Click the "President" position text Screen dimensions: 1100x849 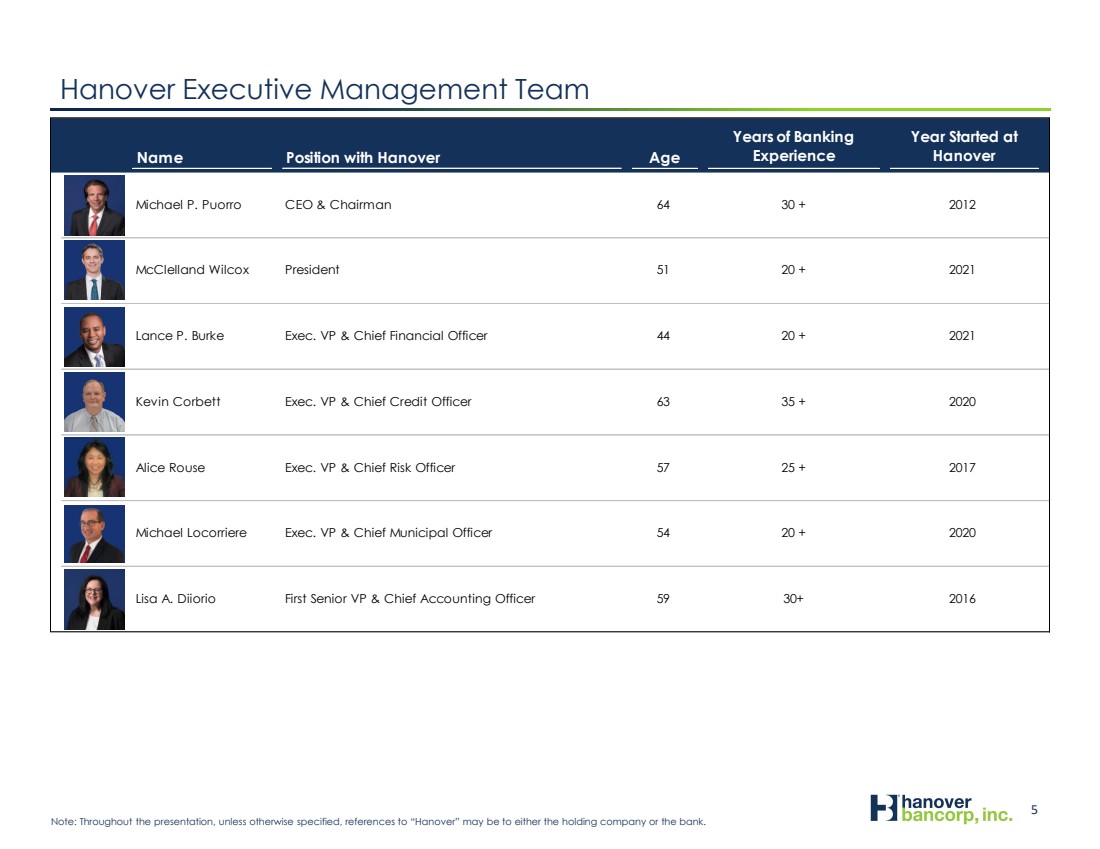coord(312,270)
